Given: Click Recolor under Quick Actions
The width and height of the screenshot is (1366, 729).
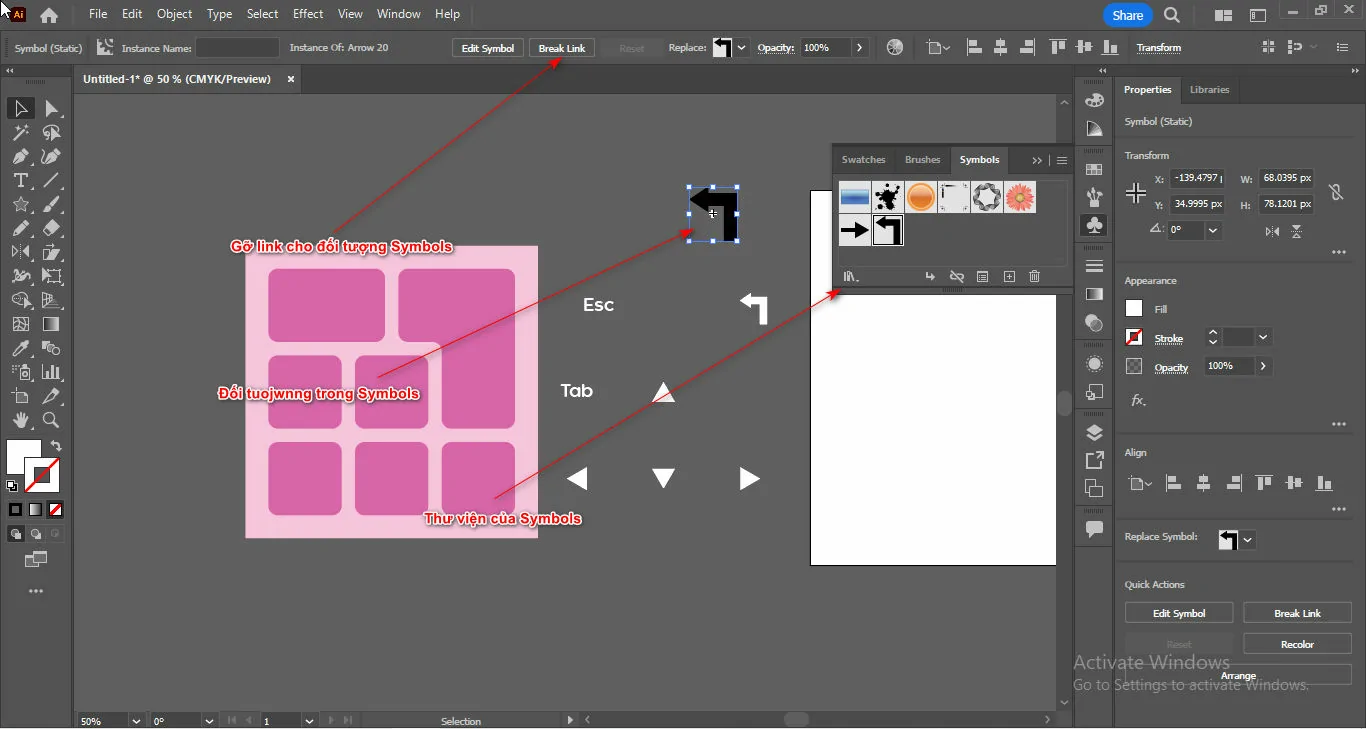Looking at the screenshot, I should [x=1297, y=643].
